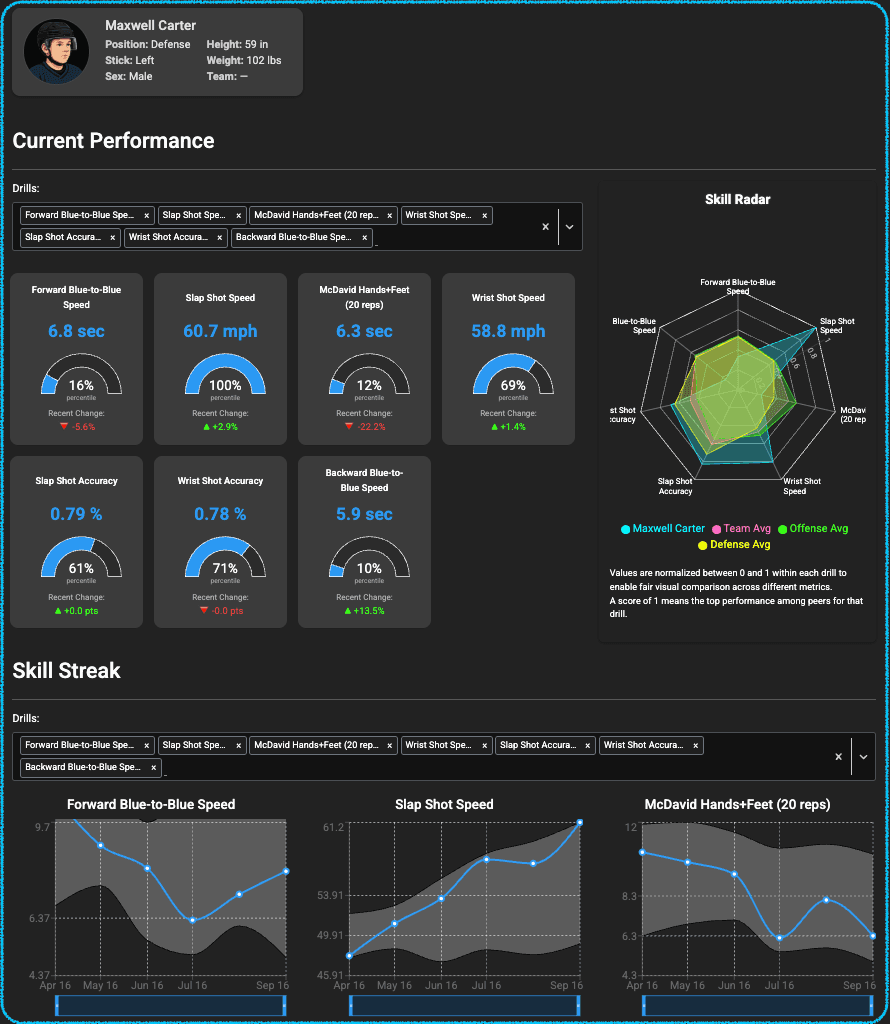Screen dimensions: 890x1024
Task: Remove the Slap Shot Speed chip from Current Performance
Action: point(237,215)
